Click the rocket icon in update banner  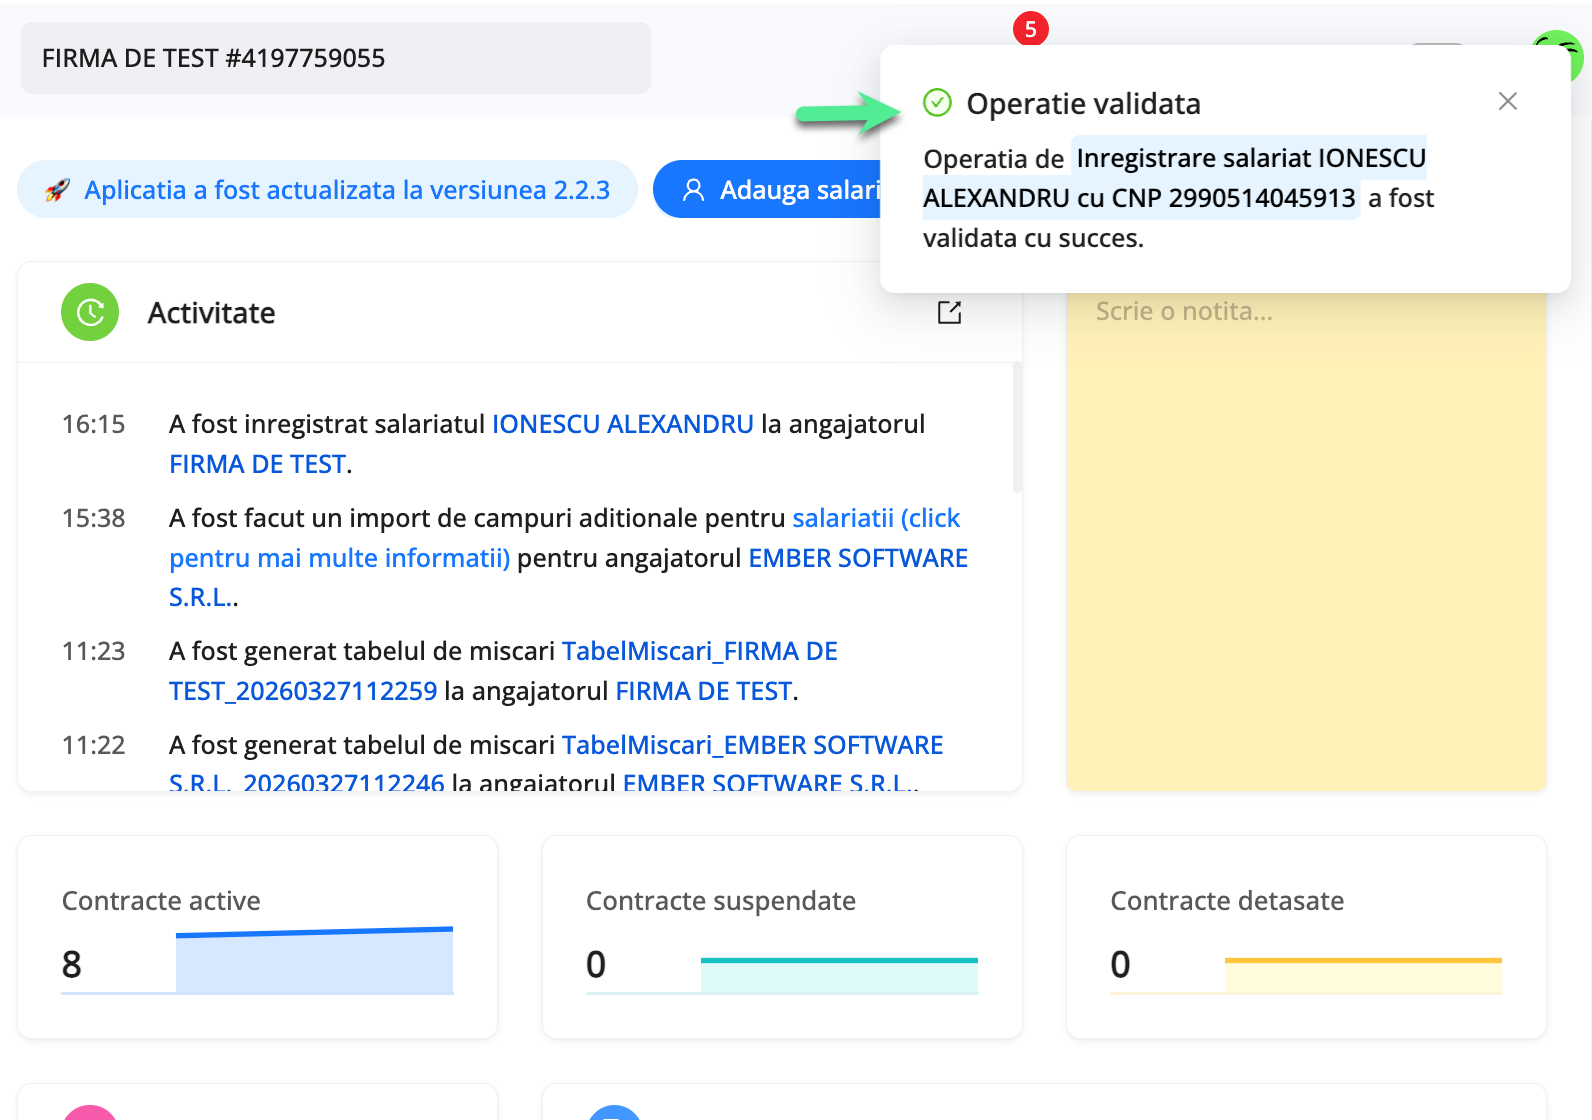(x=57, y=190)
